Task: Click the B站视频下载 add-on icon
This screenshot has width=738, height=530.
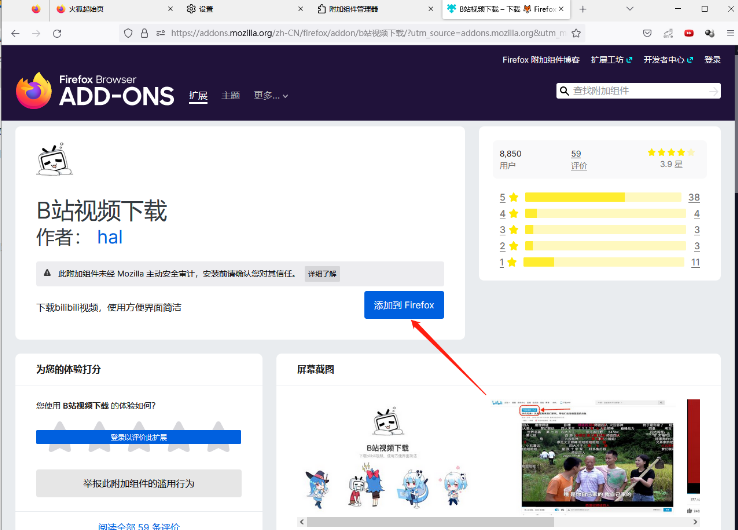Action: [55, 159]
